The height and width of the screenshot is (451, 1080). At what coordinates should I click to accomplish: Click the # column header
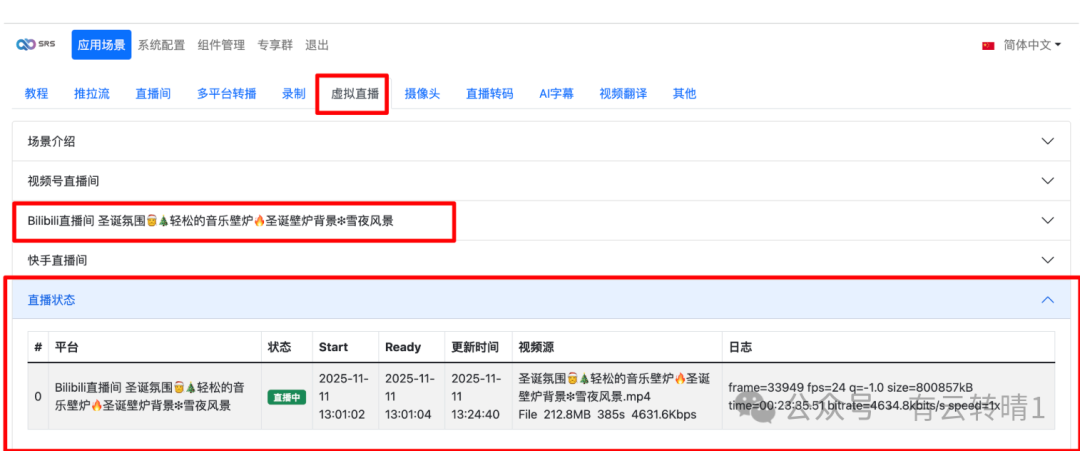[38, 347]
